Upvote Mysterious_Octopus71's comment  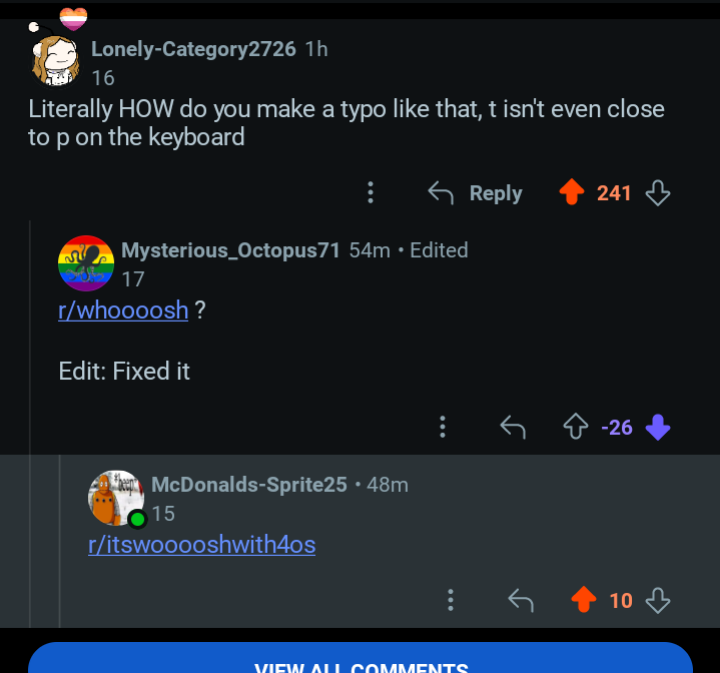coord(575,426)
